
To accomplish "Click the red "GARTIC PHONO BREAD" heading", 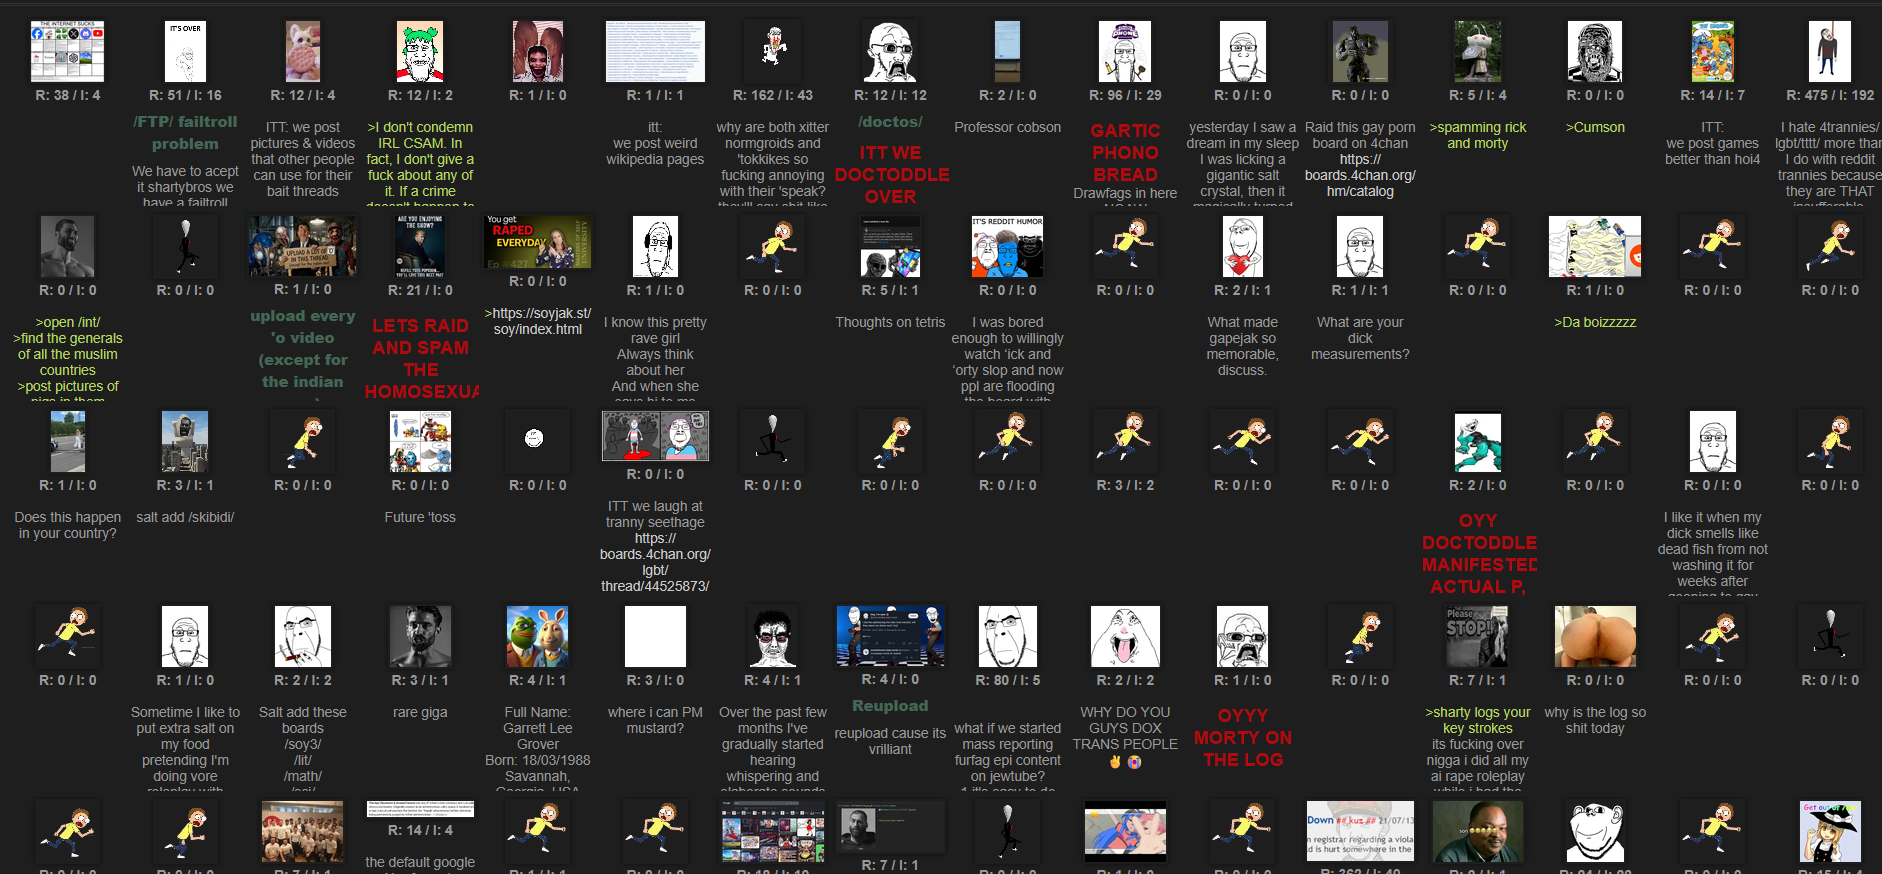I will point(1125,152).
